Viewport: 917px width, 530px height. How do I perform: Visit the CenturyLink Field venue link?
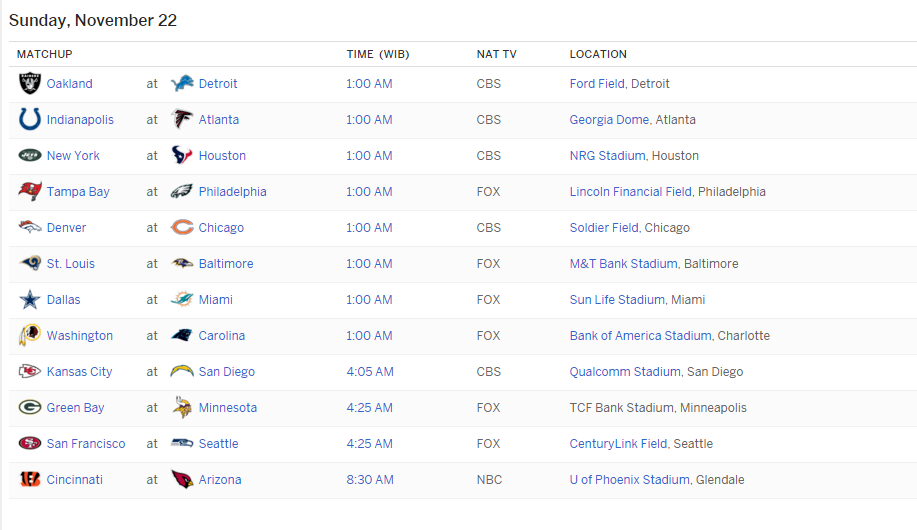click(618, 444)
